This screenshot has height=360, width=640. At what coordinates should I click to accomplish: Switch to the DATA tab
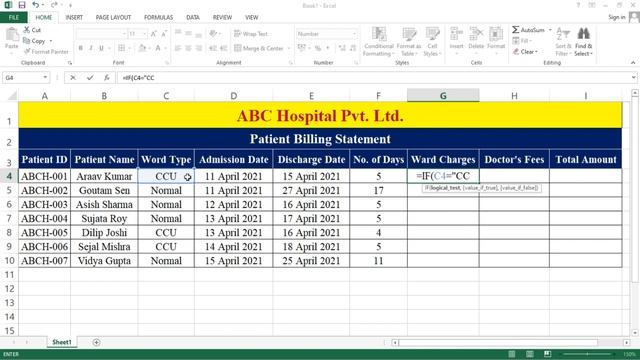193,18
